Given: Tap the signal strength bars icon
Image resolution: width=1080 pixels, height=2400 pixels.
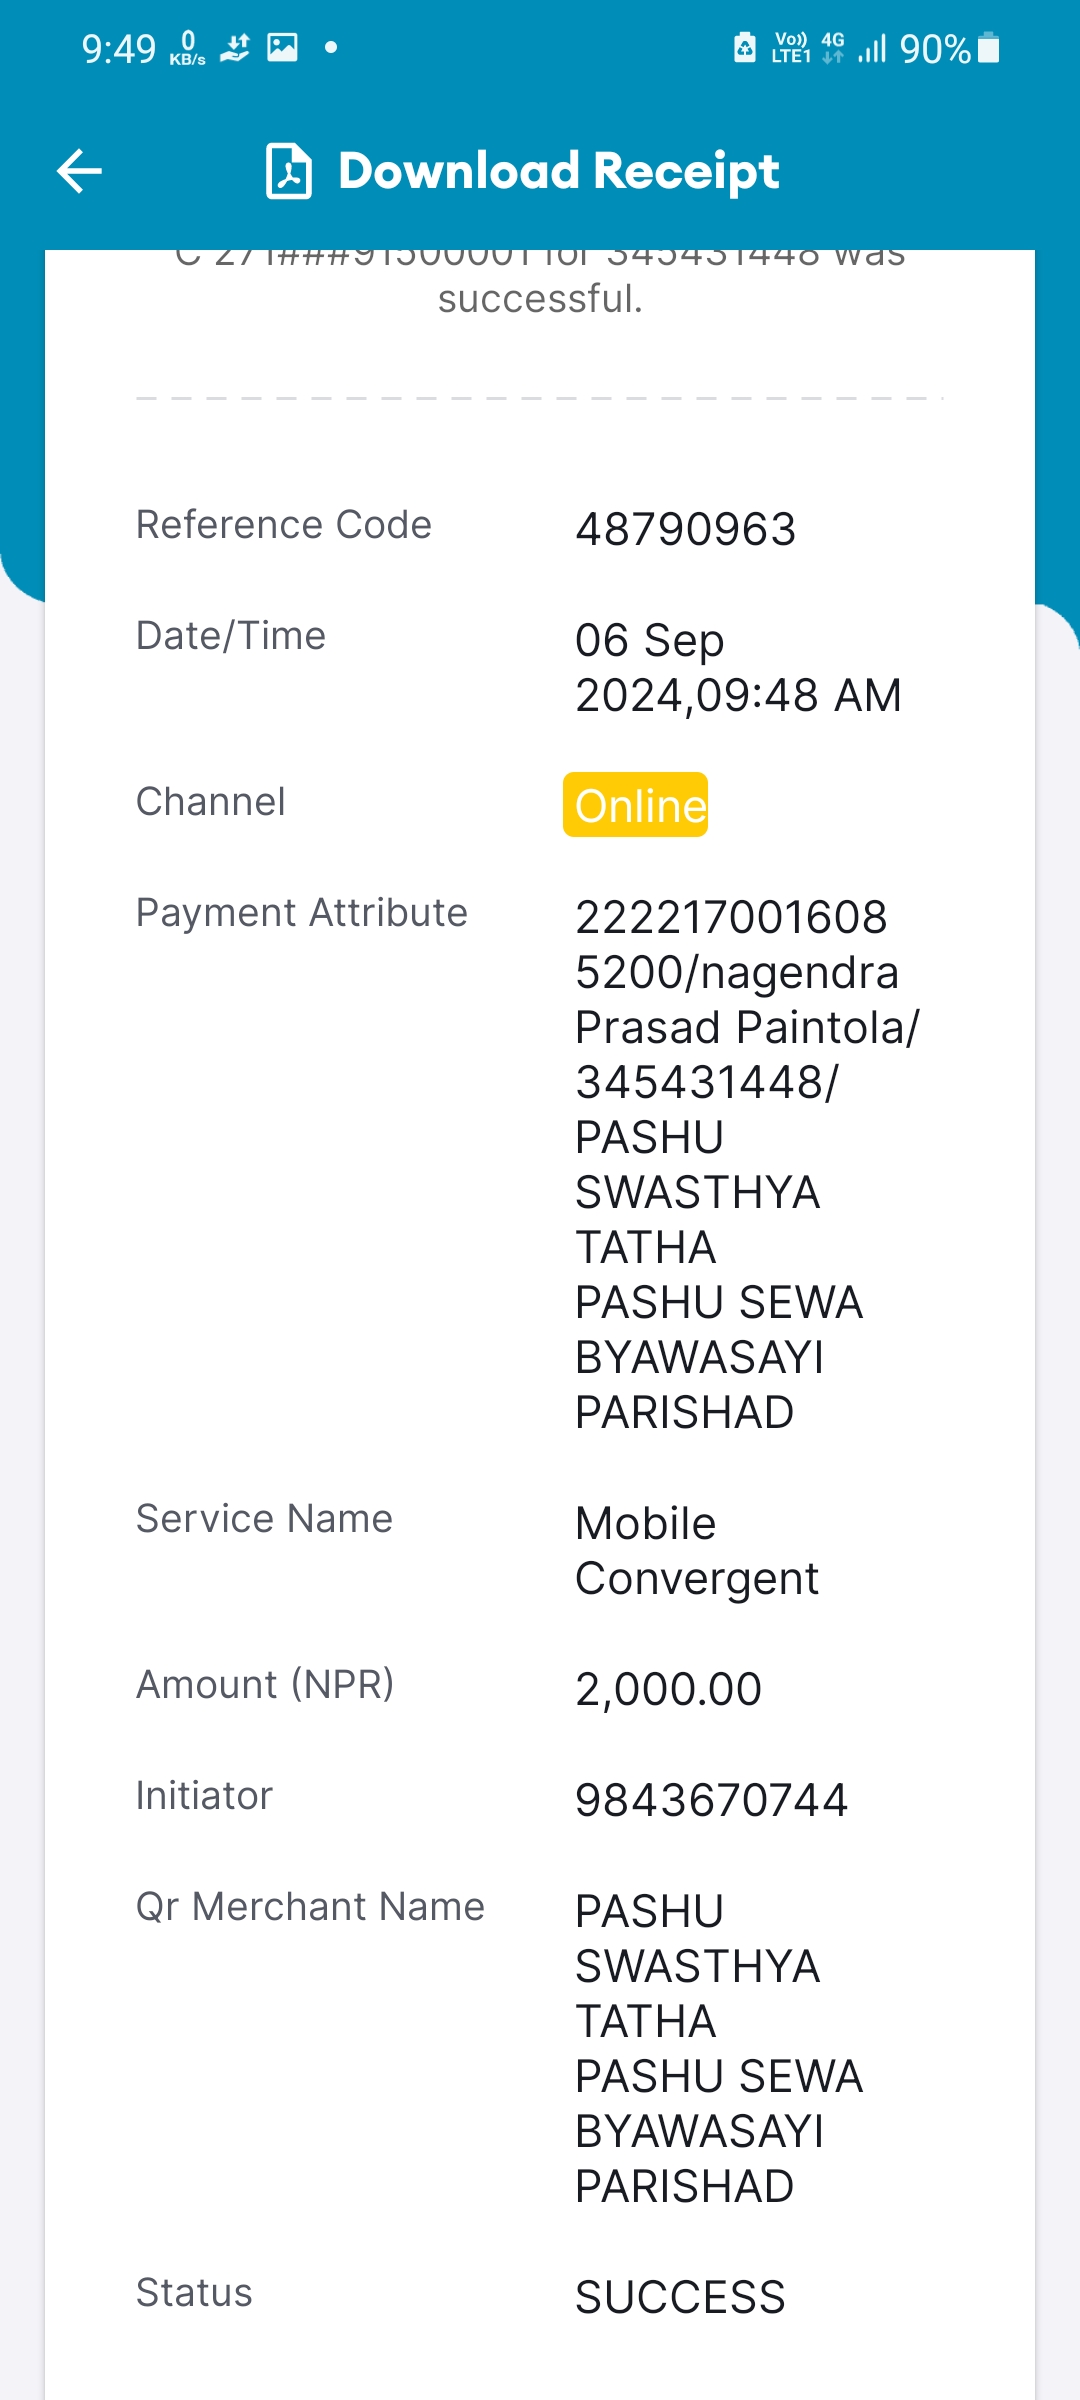Looking at the screenshot, I should (872, 48).
